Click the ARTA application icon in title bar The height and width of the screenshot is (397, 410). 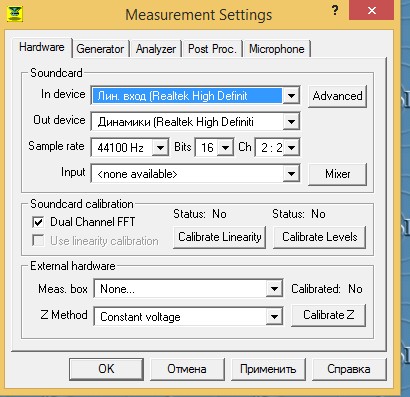tap(15, 14)
